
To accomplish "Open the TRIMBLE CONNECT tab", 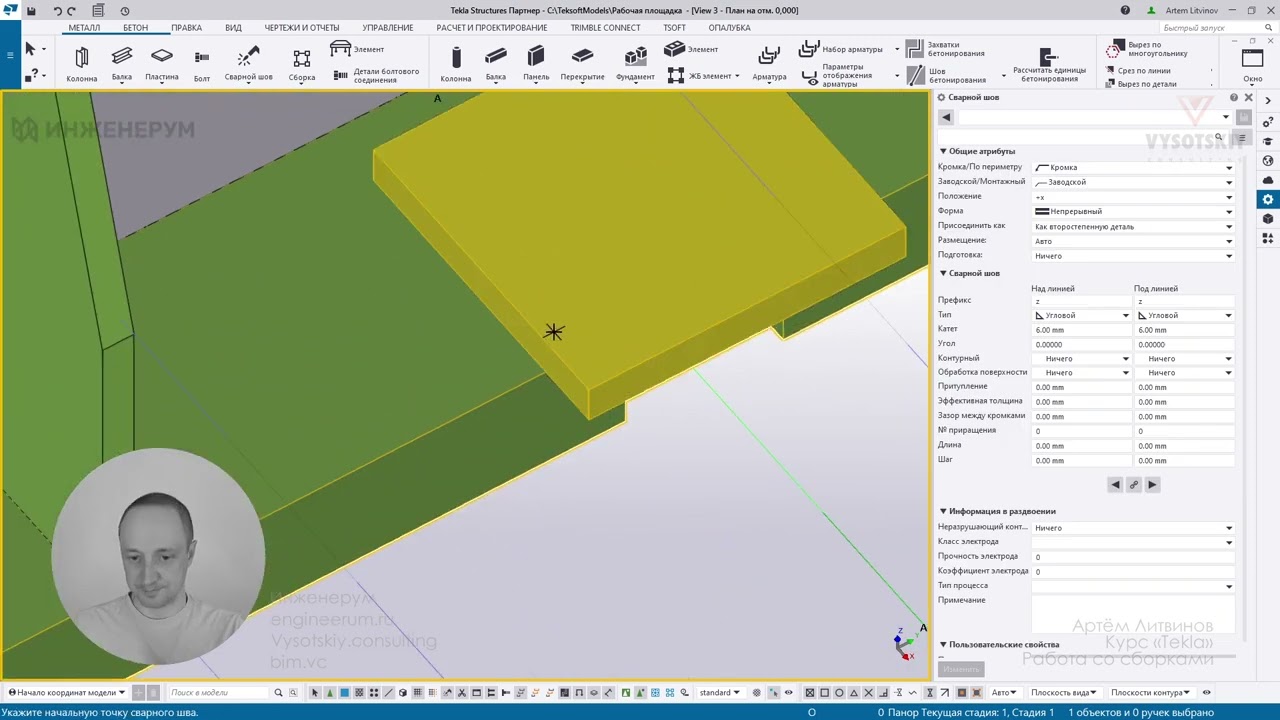I will coord(605,28).
